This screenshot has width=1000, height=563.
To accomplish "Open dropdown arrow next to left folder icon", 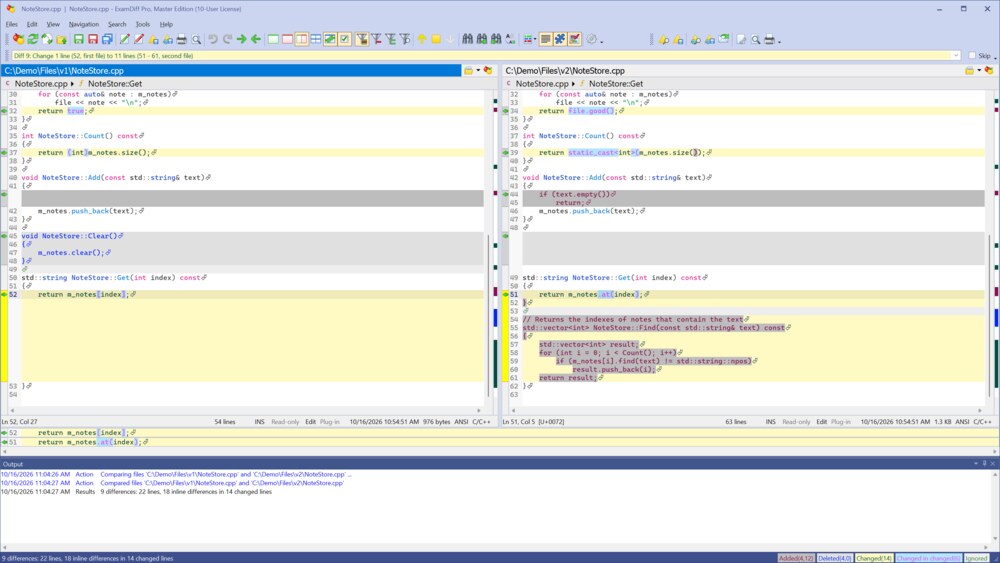I will (x=478, y=71).
